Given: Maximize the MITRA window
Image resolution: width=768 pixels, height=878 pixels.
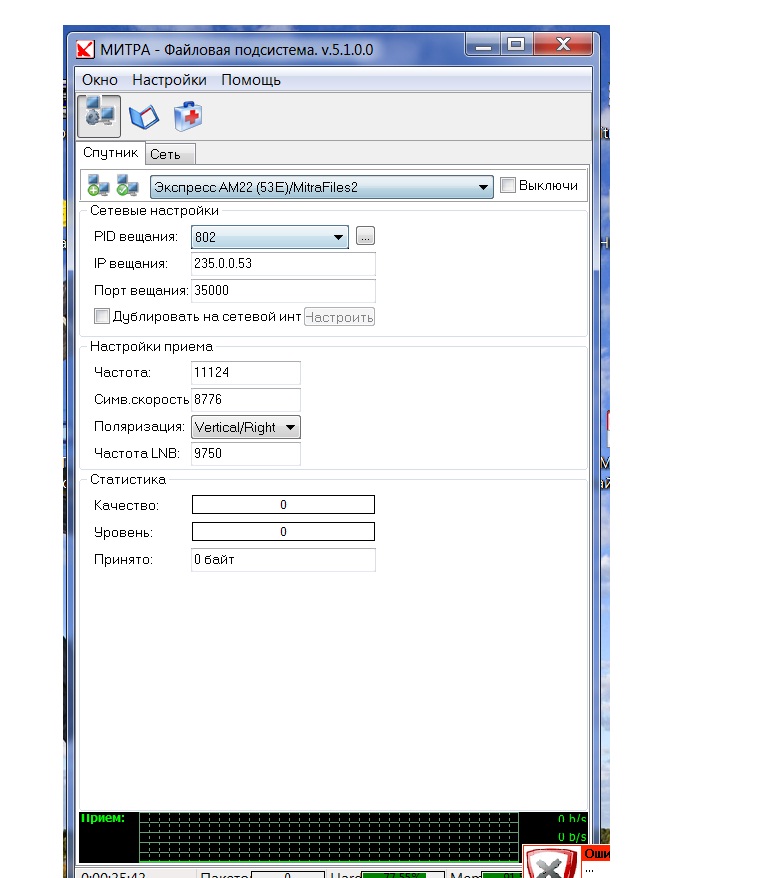Looking at the screenshot, I should click(x=516, y=44).
